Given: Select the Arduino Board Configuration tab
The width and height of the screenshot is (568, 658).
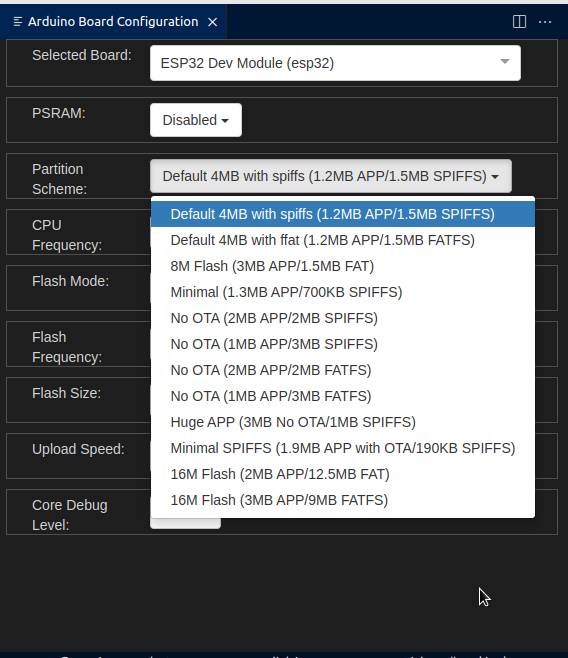Looking at the screenshot, I should coord(113,22).
